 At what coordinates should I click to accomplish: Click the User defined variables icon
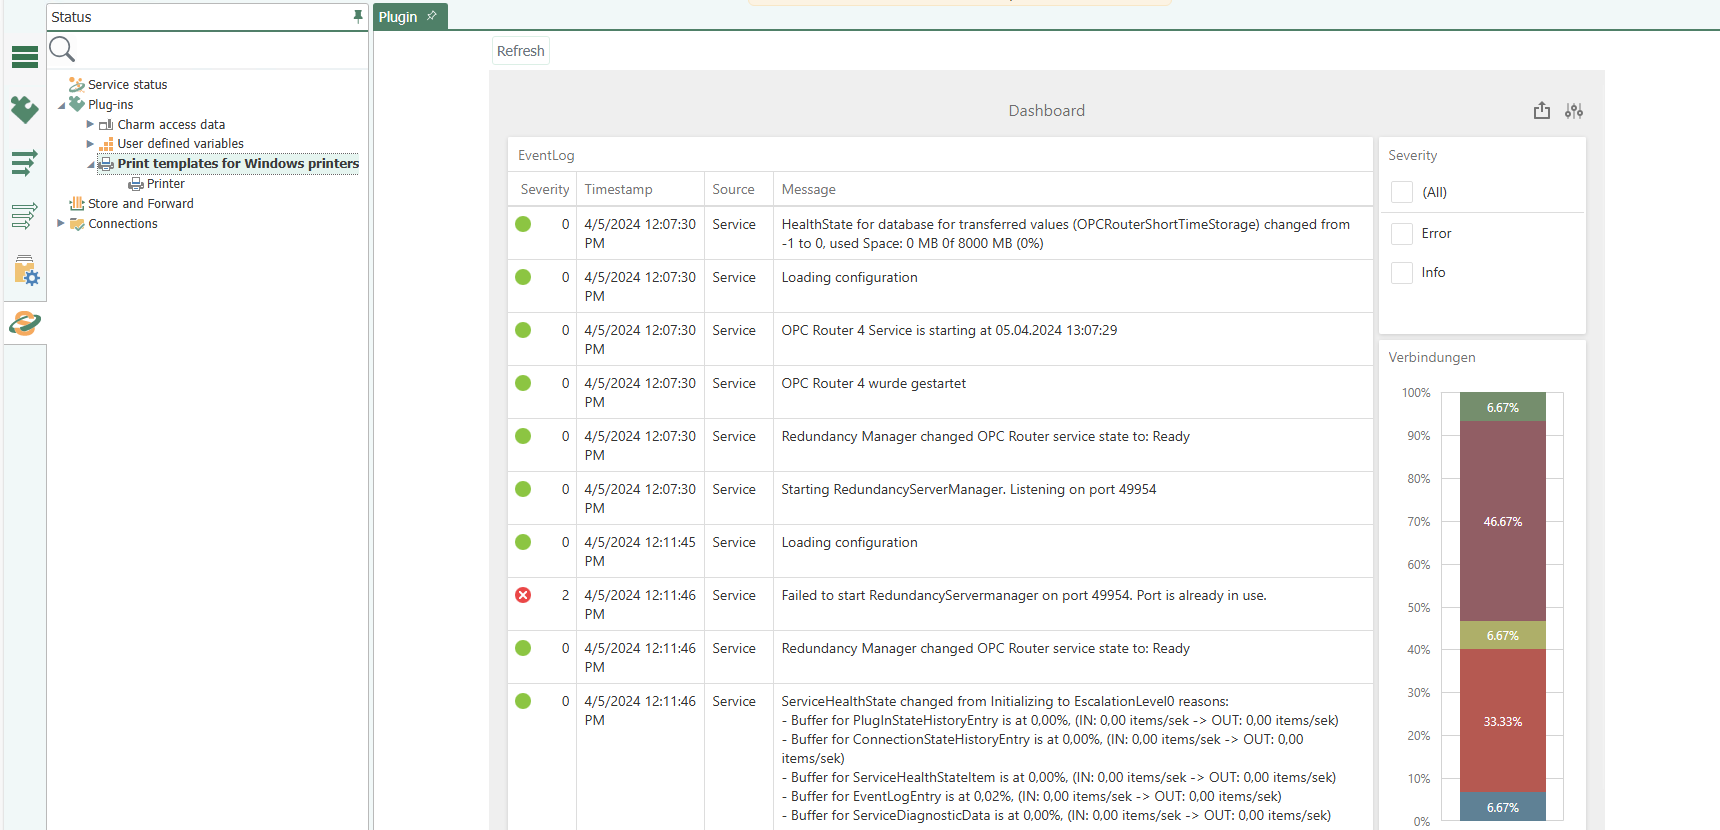pos(106,144)
